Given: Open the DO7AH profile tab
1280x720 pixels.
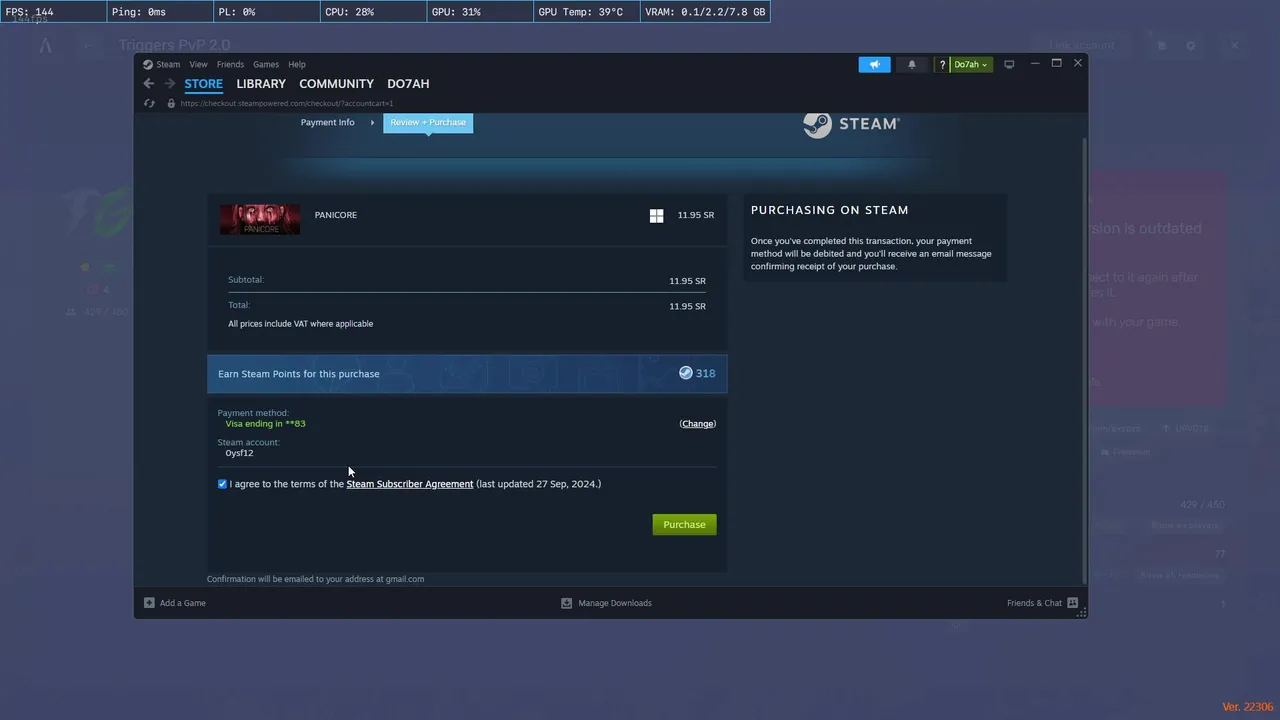Looking at the screenshot, I should 408,84.
